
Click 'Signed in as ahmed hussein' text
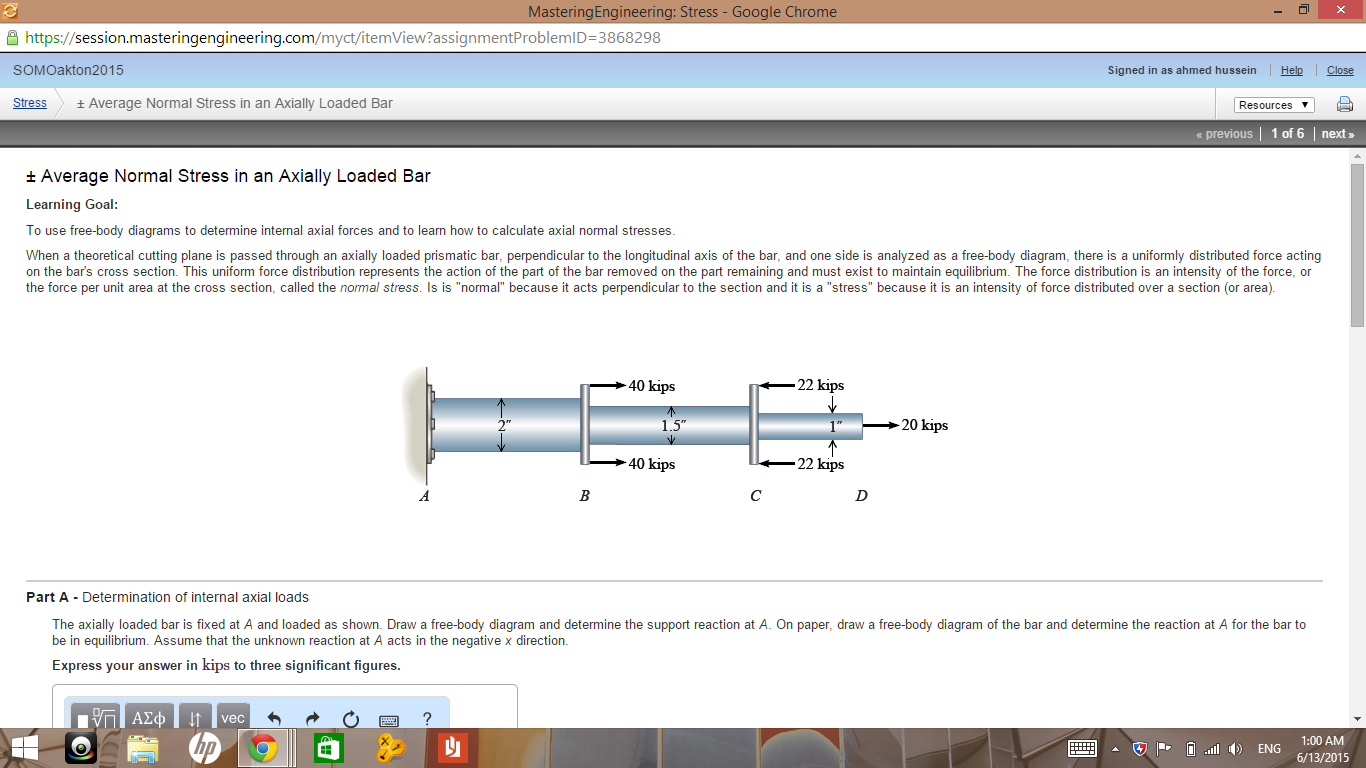point(1182,70)
